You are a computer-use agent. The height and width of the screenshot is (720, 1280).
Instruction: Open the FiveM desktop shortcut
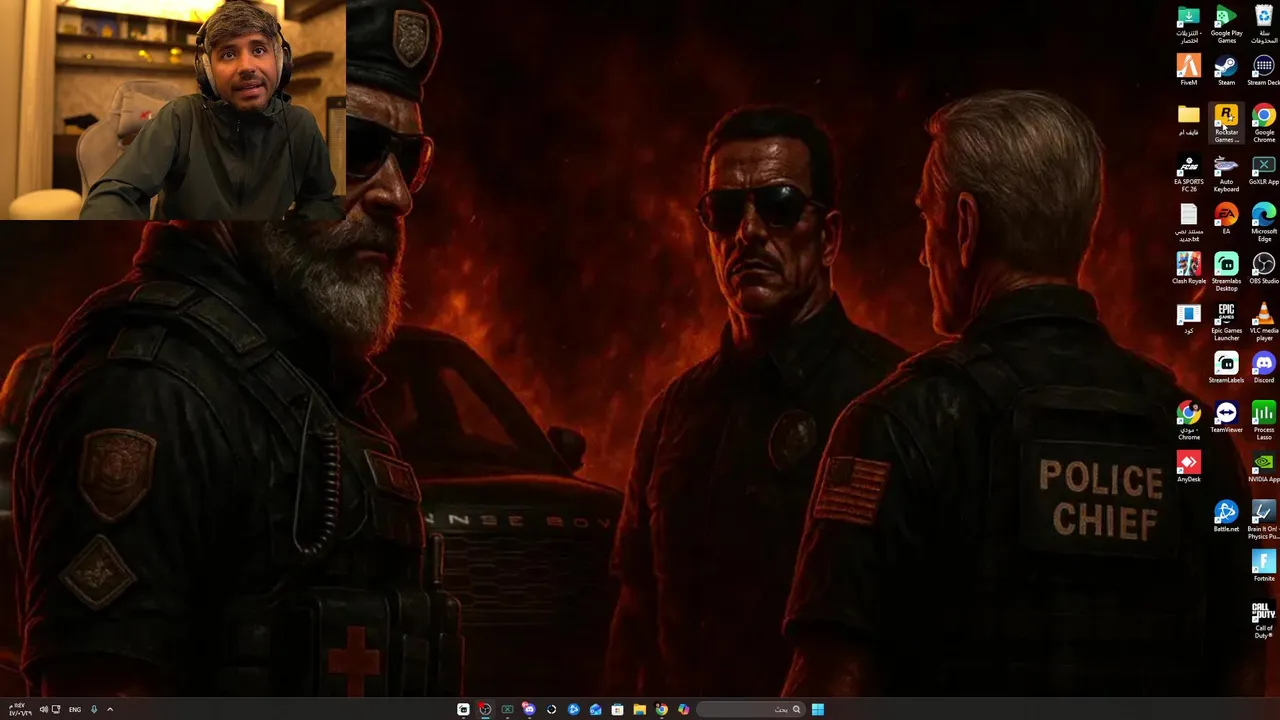tap(1188, 70)
